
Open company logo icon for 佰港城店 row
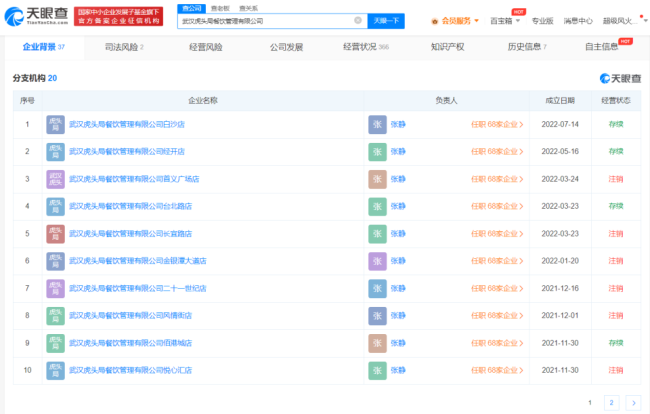(x=56, y=343)
